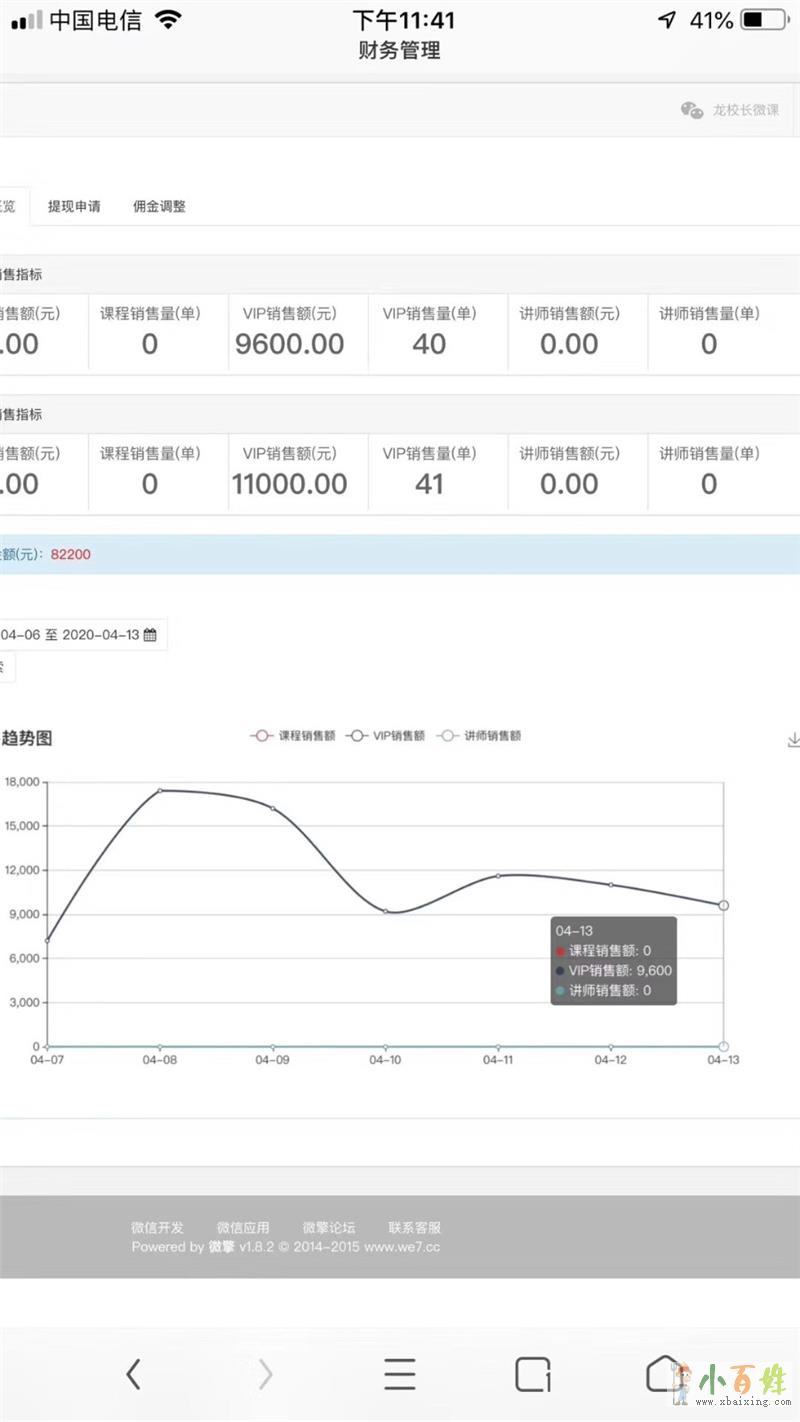
Task: Toggle the 讲师销售额 legend series
Action: [x=480, y=736]
